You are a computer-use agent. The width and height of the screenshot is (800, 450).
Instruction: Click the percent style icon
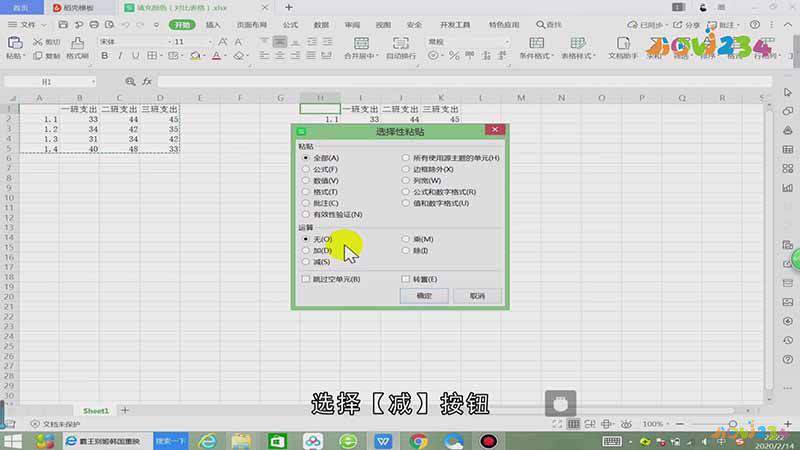[x=454, y=56]
